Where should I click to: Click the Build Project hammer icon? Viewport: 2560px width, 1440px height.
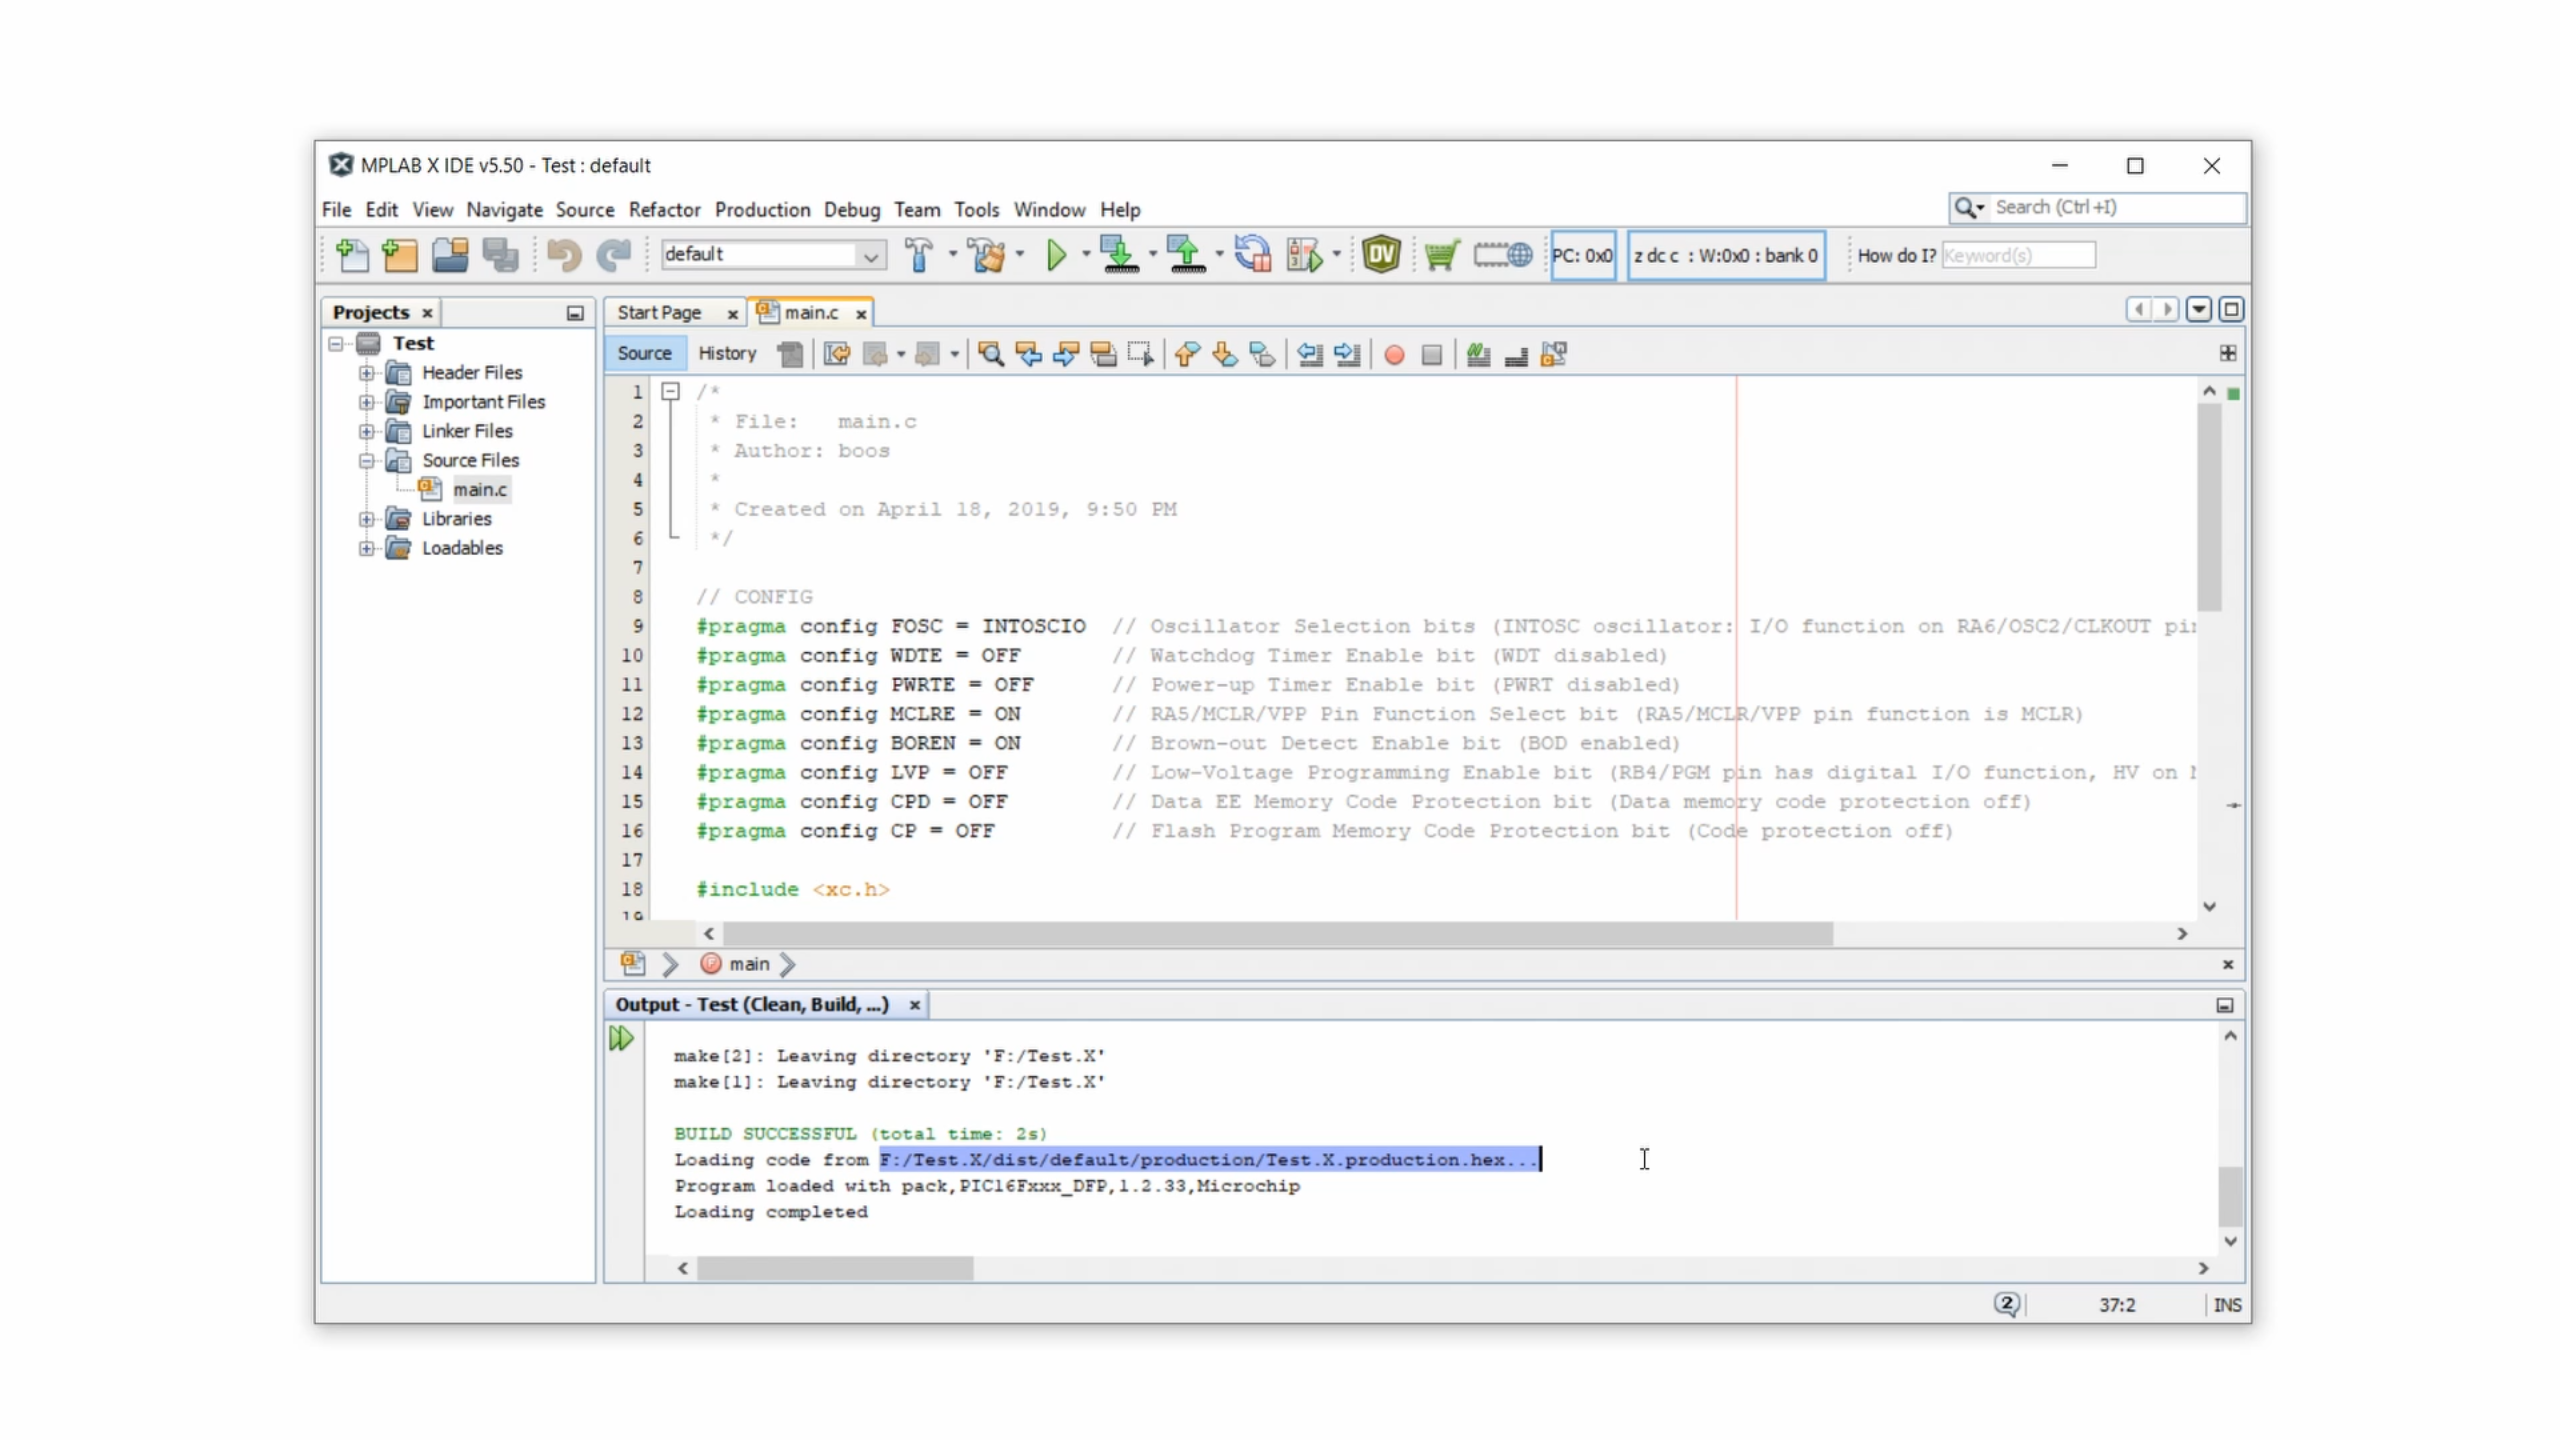pos(918,255)
